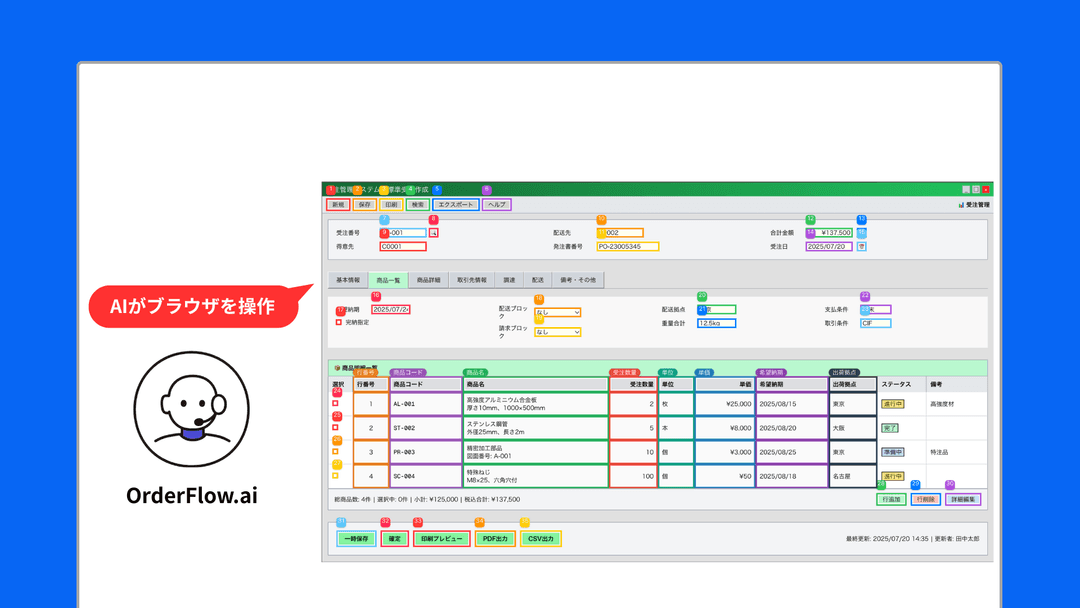Open the 配送ブロック dropdown
Screen dimensions: 1080x608
tap(558, 313)
